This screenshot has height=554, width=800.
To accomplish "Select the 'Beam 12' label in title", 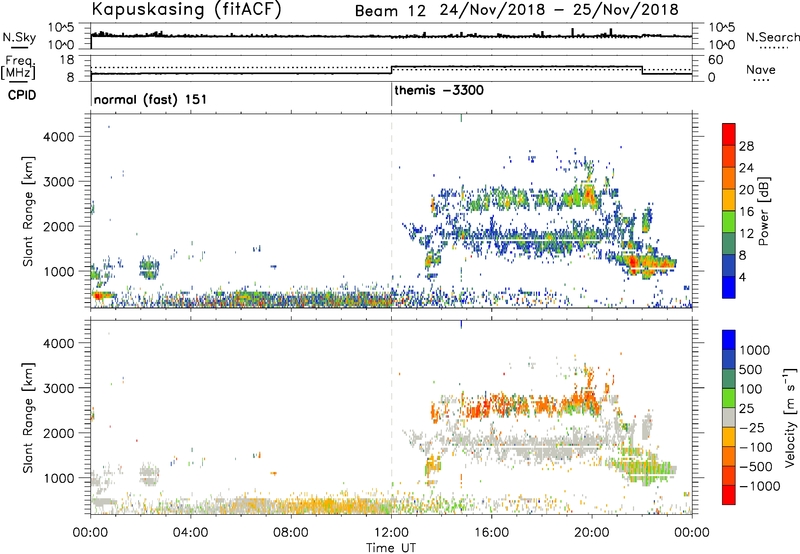I will (x=390, y=11).
